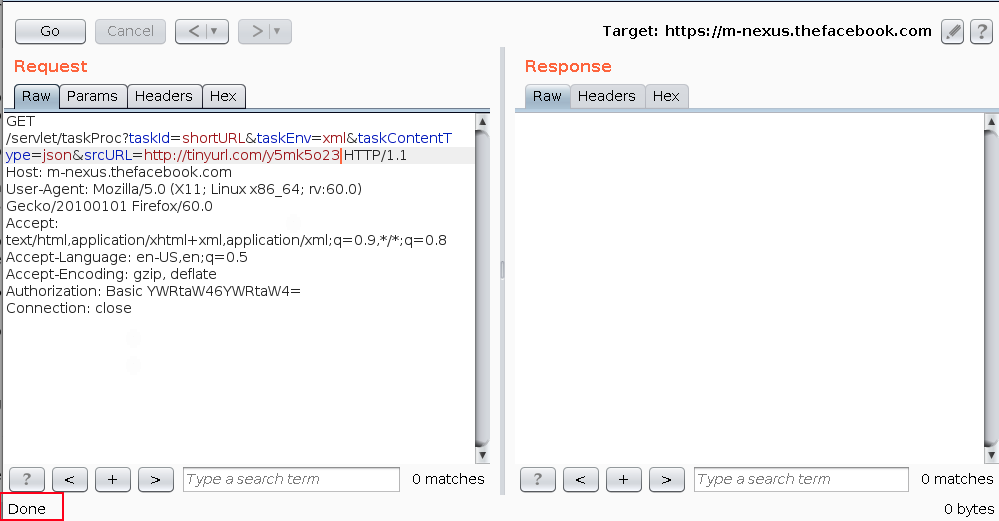Click the plus button in request search bar

113,479
